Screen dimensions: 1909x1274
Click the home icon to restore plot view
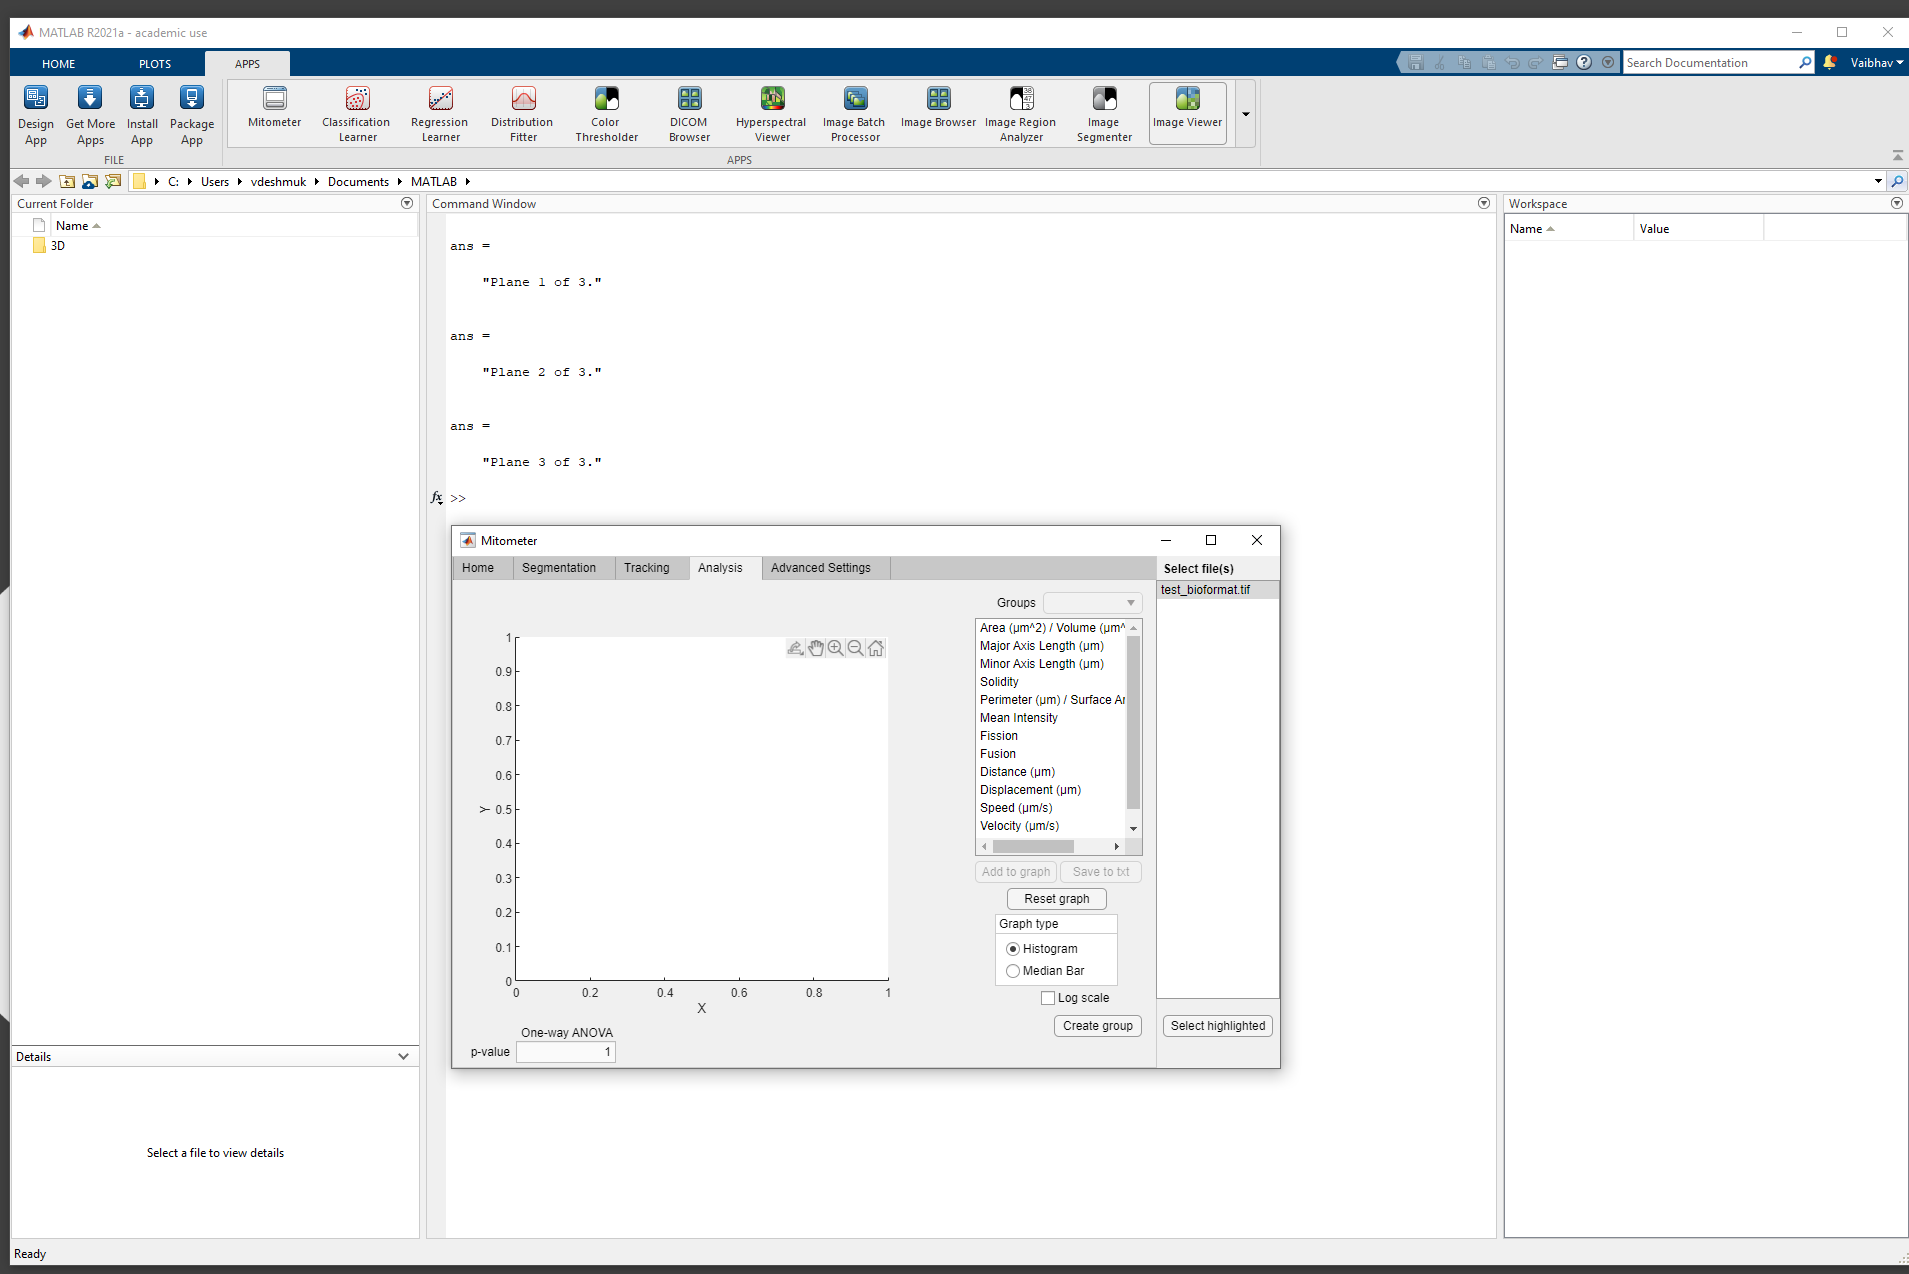[875, 647]
